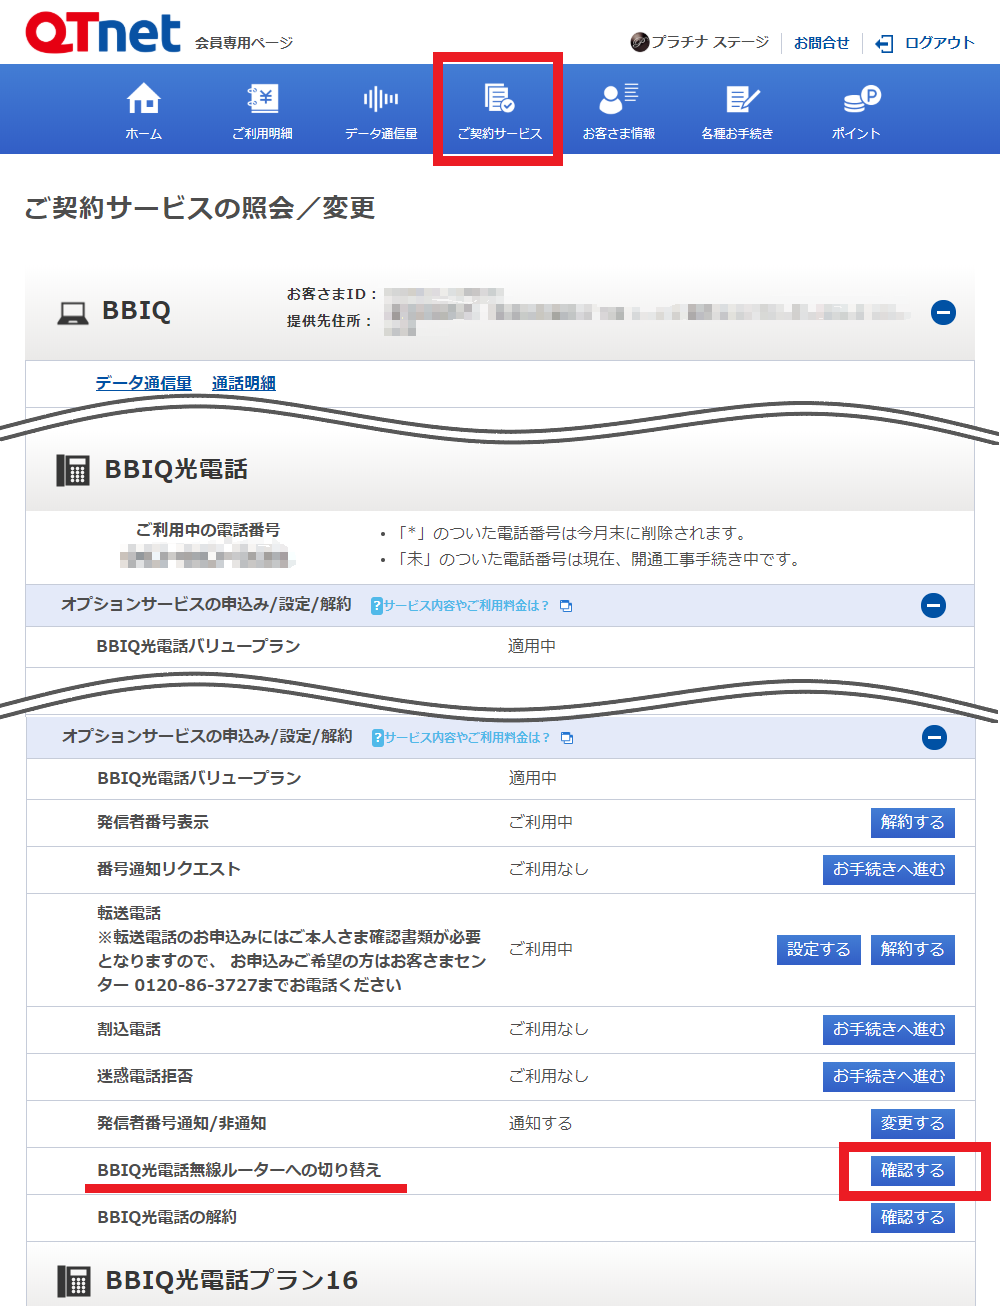Viewport: 1000px width, 1306px height.
Task: Click external link icon in first option header
Action: tap(566, 606)
